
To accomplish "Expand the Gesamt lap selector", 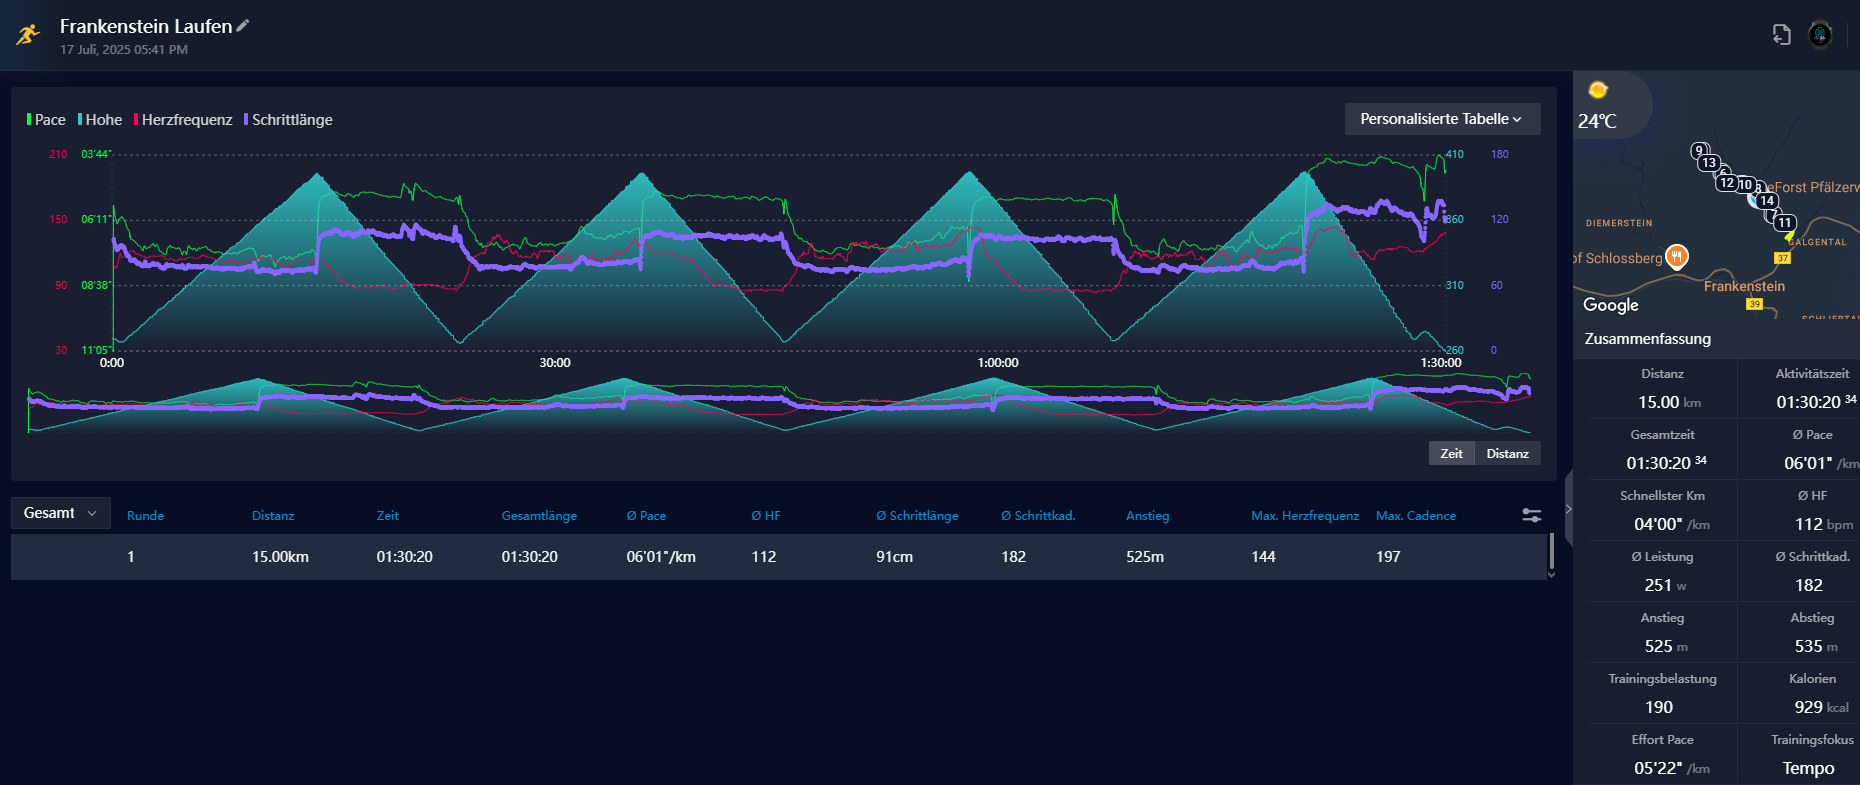I will click(60, 513).
